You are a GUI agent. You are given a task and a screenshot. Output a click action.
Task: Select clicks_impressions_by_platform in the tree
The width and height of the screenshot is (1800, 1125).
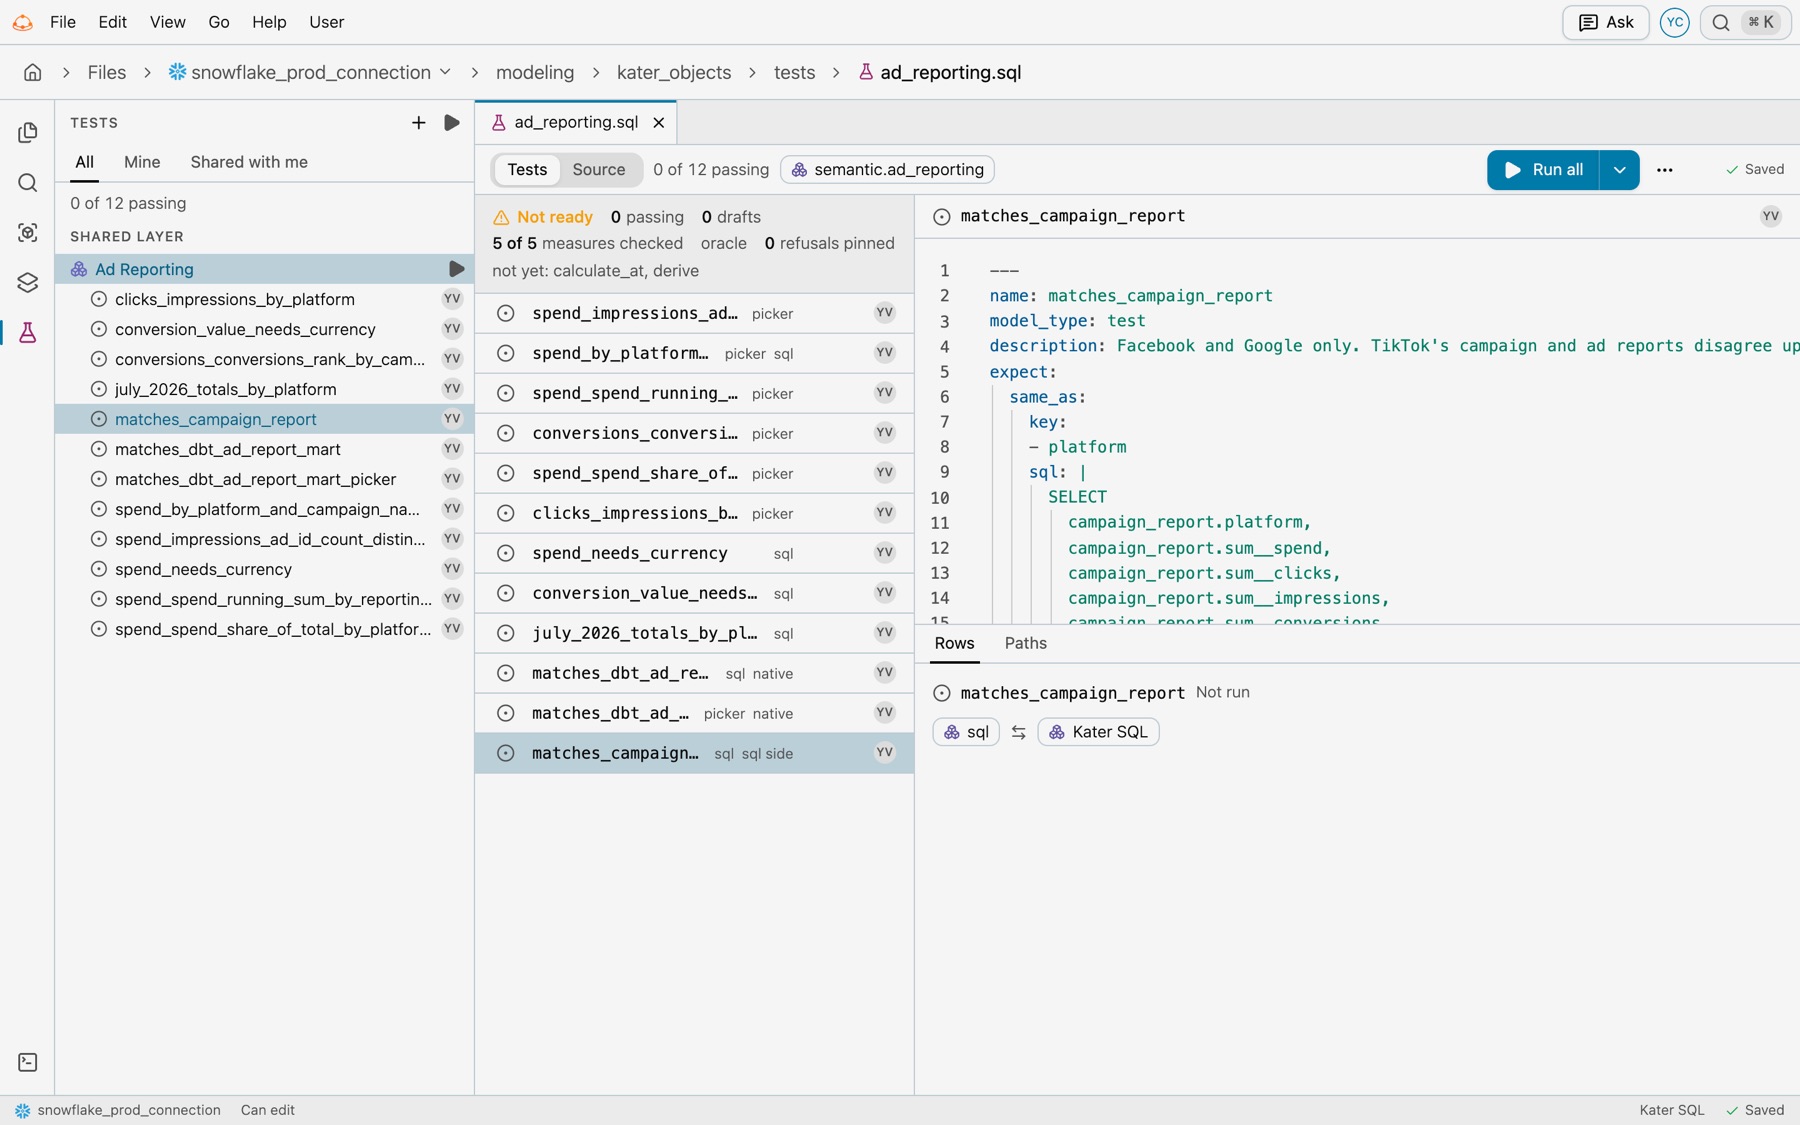(264, 299)
